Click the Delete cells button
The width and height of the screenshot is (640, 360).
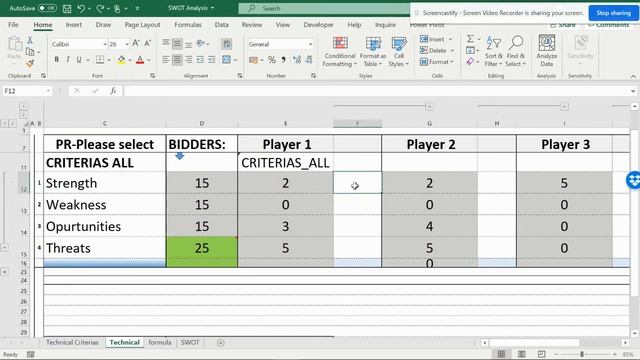437,50
